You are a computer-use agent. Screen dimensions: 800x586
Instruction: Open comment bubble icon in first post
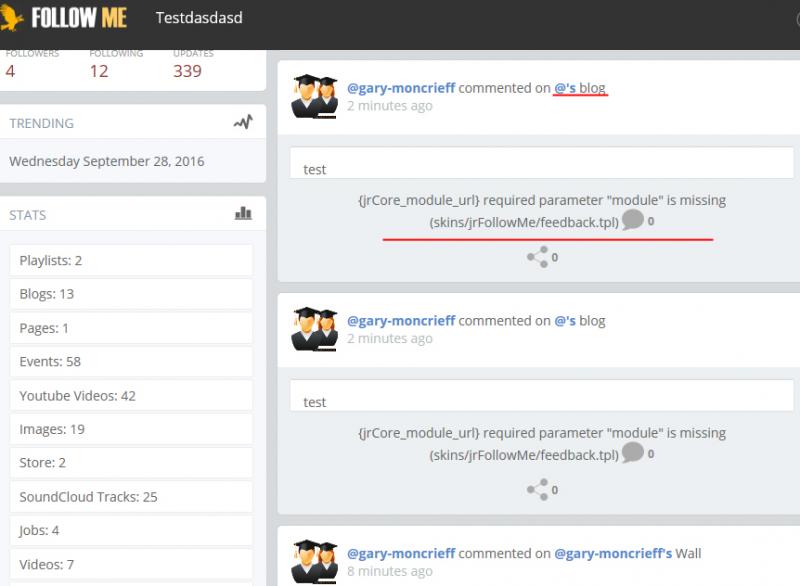click(x=633, y=220)
